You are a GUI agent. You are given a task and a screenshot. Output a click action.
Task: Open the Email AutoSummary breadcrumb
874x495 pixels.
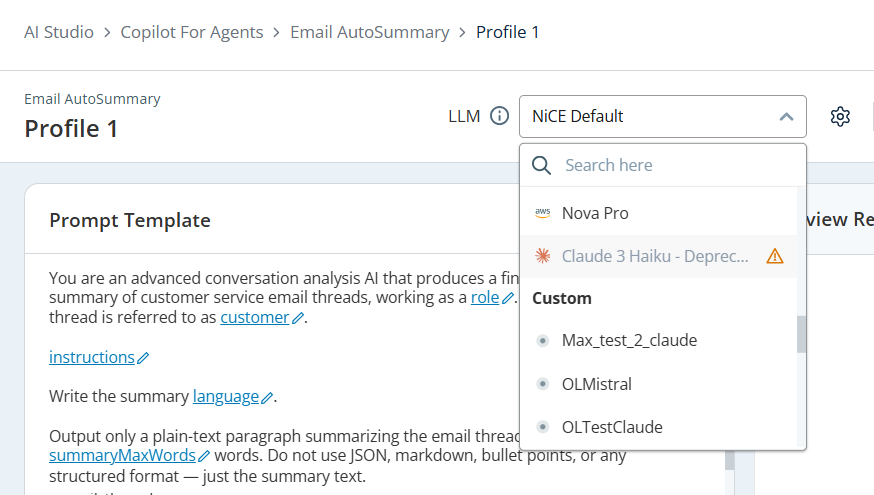(x=370, y=32)
